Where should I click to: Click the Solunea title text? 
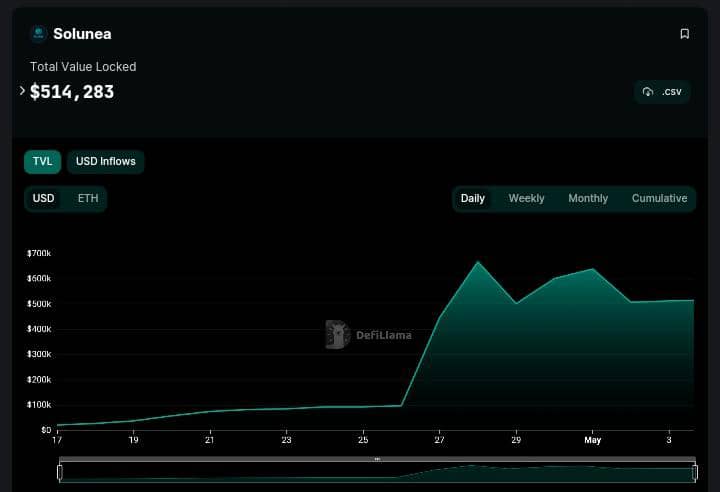click(x=82, y=34)
